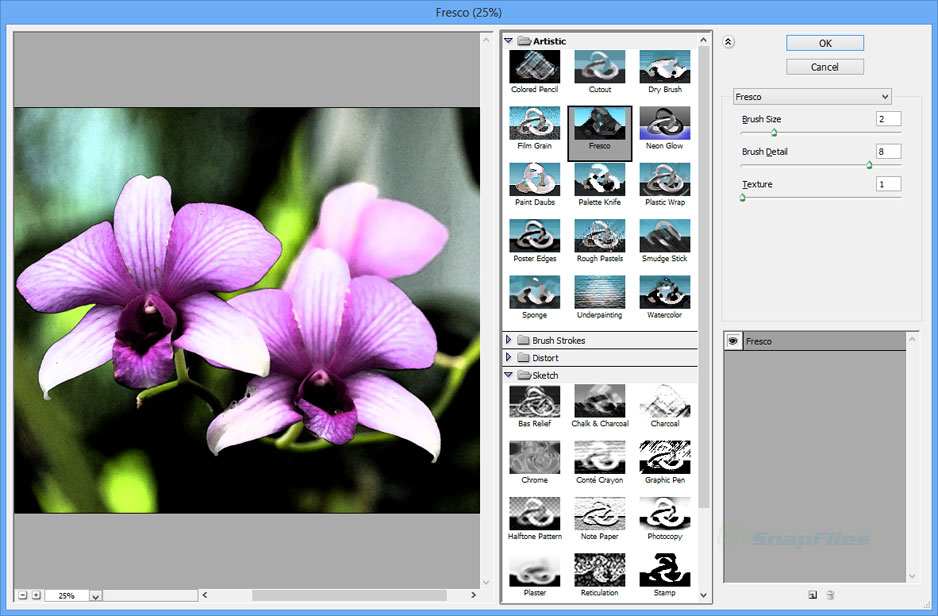The image size is (938, 616).
Task: Collapse the filter gallery with double-chevron button
Action: tap(728, 42)
